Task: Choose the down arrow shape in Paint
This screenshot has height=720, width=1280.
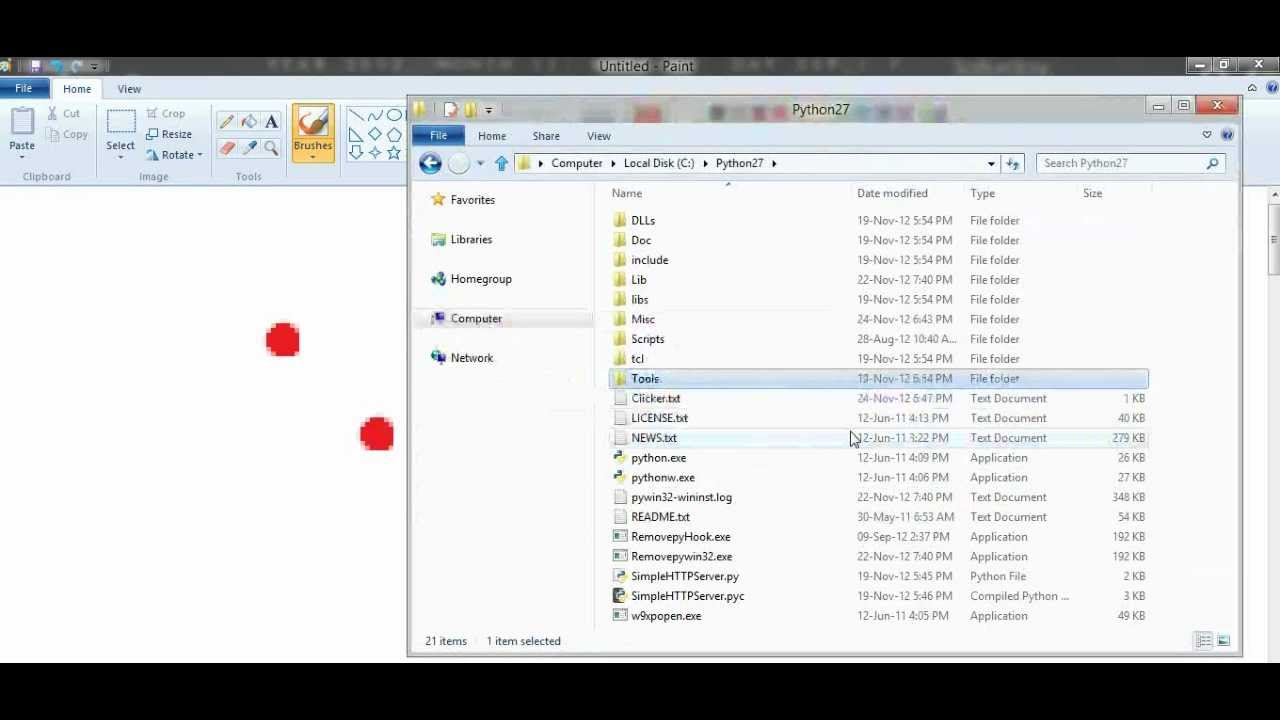Action: tap(355, 153)
